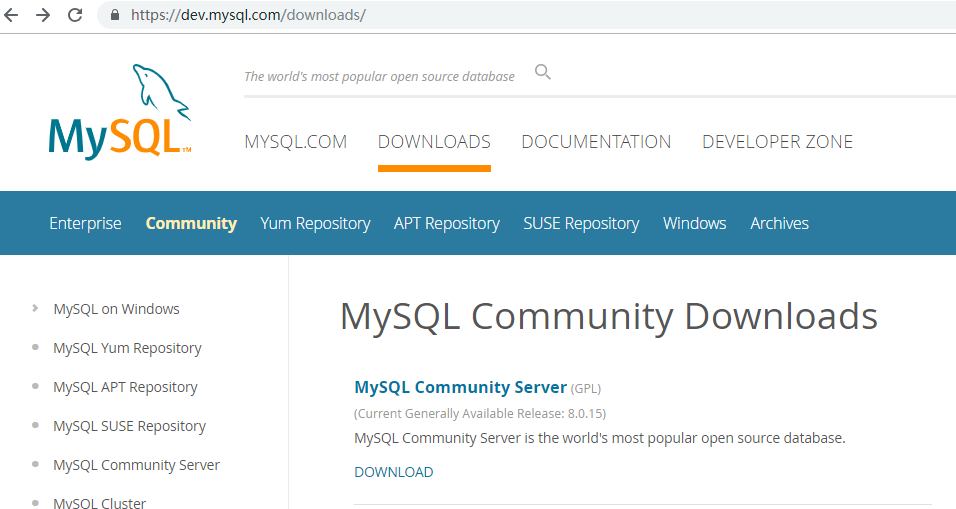This screenshot has width=956, height=509.
Task: Open SUSE Repository in navigation bar
Action: [581, 224]
